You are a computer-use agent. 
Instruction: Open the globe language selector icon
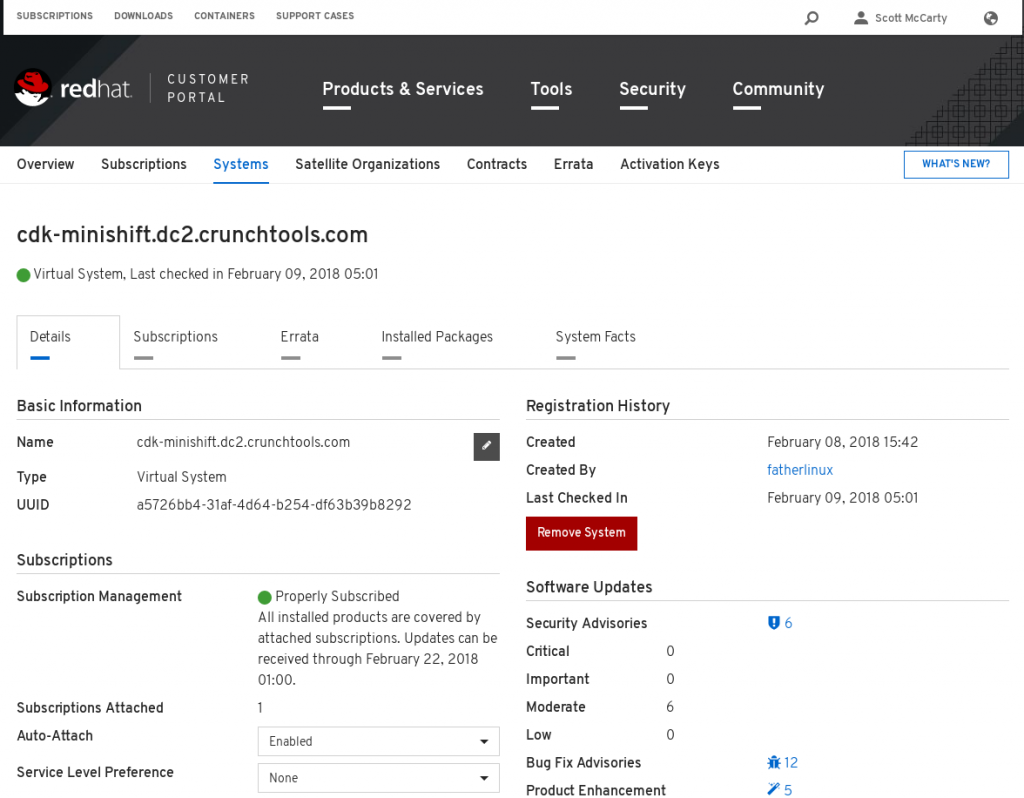coord(990,18)
